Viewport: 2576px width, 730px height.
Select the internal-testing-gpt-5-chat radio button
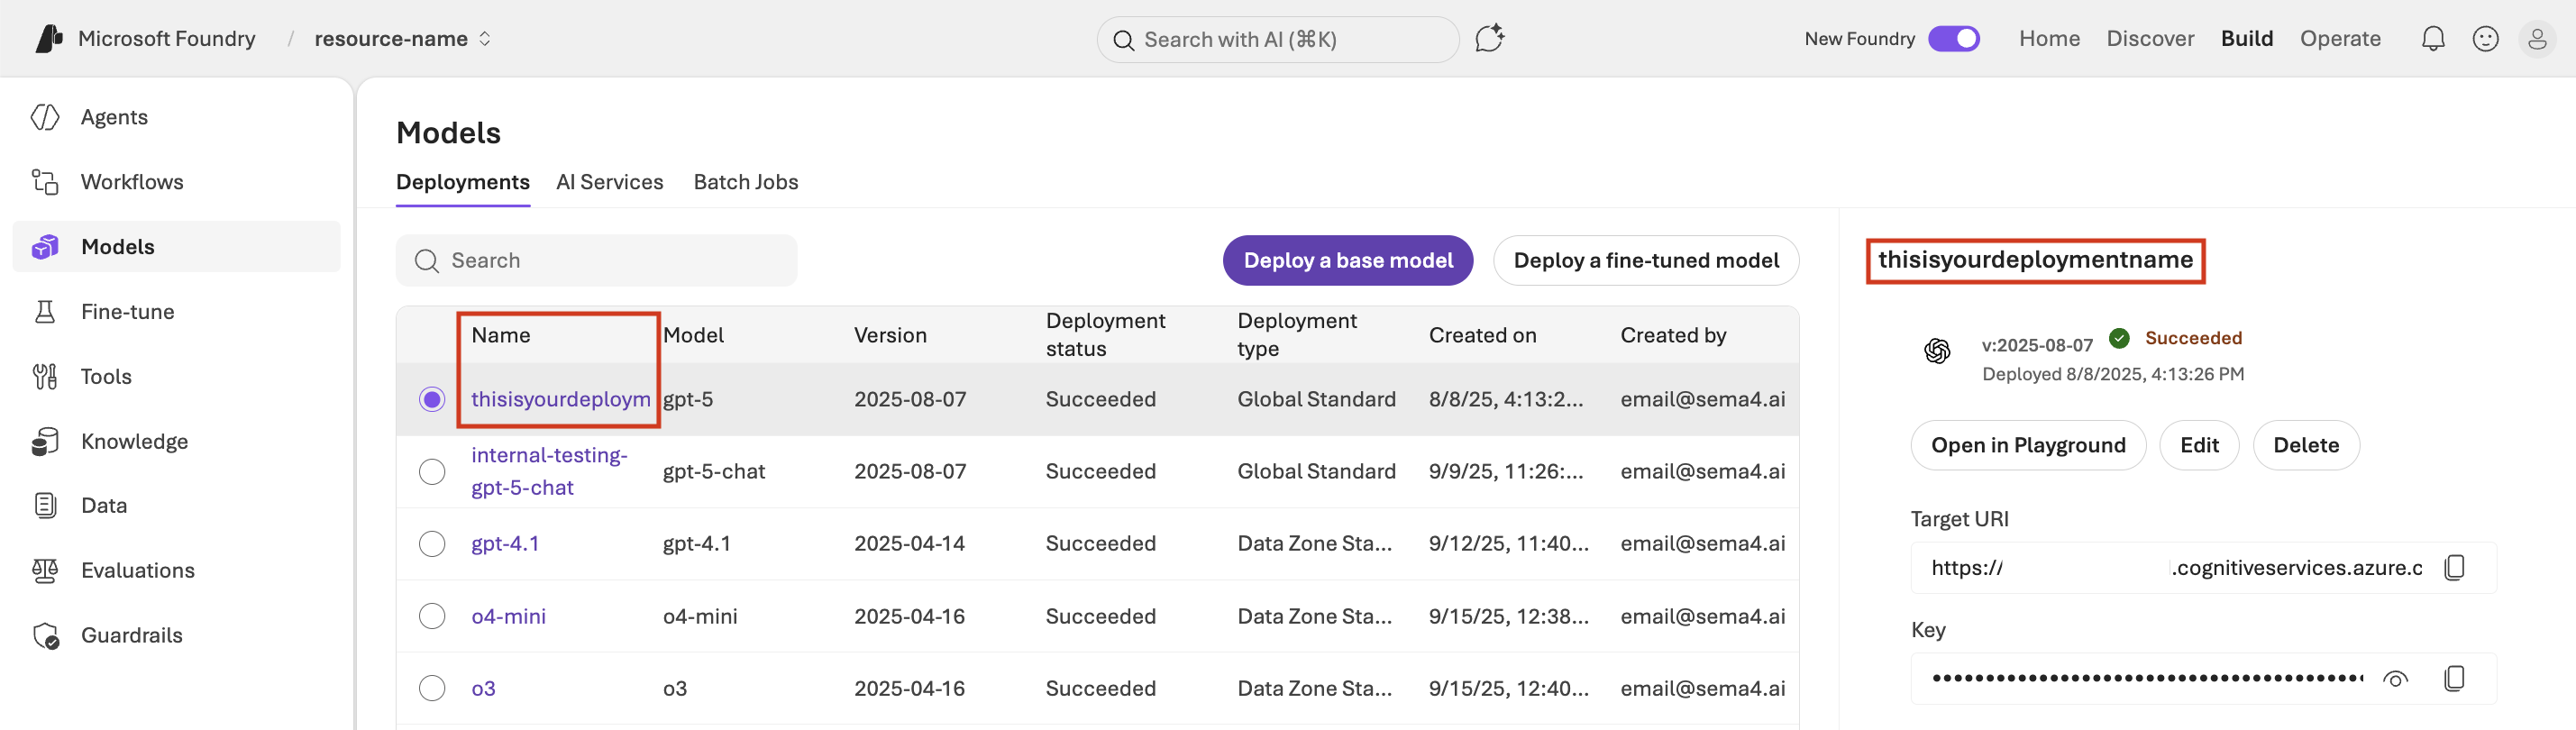[432, 472]
